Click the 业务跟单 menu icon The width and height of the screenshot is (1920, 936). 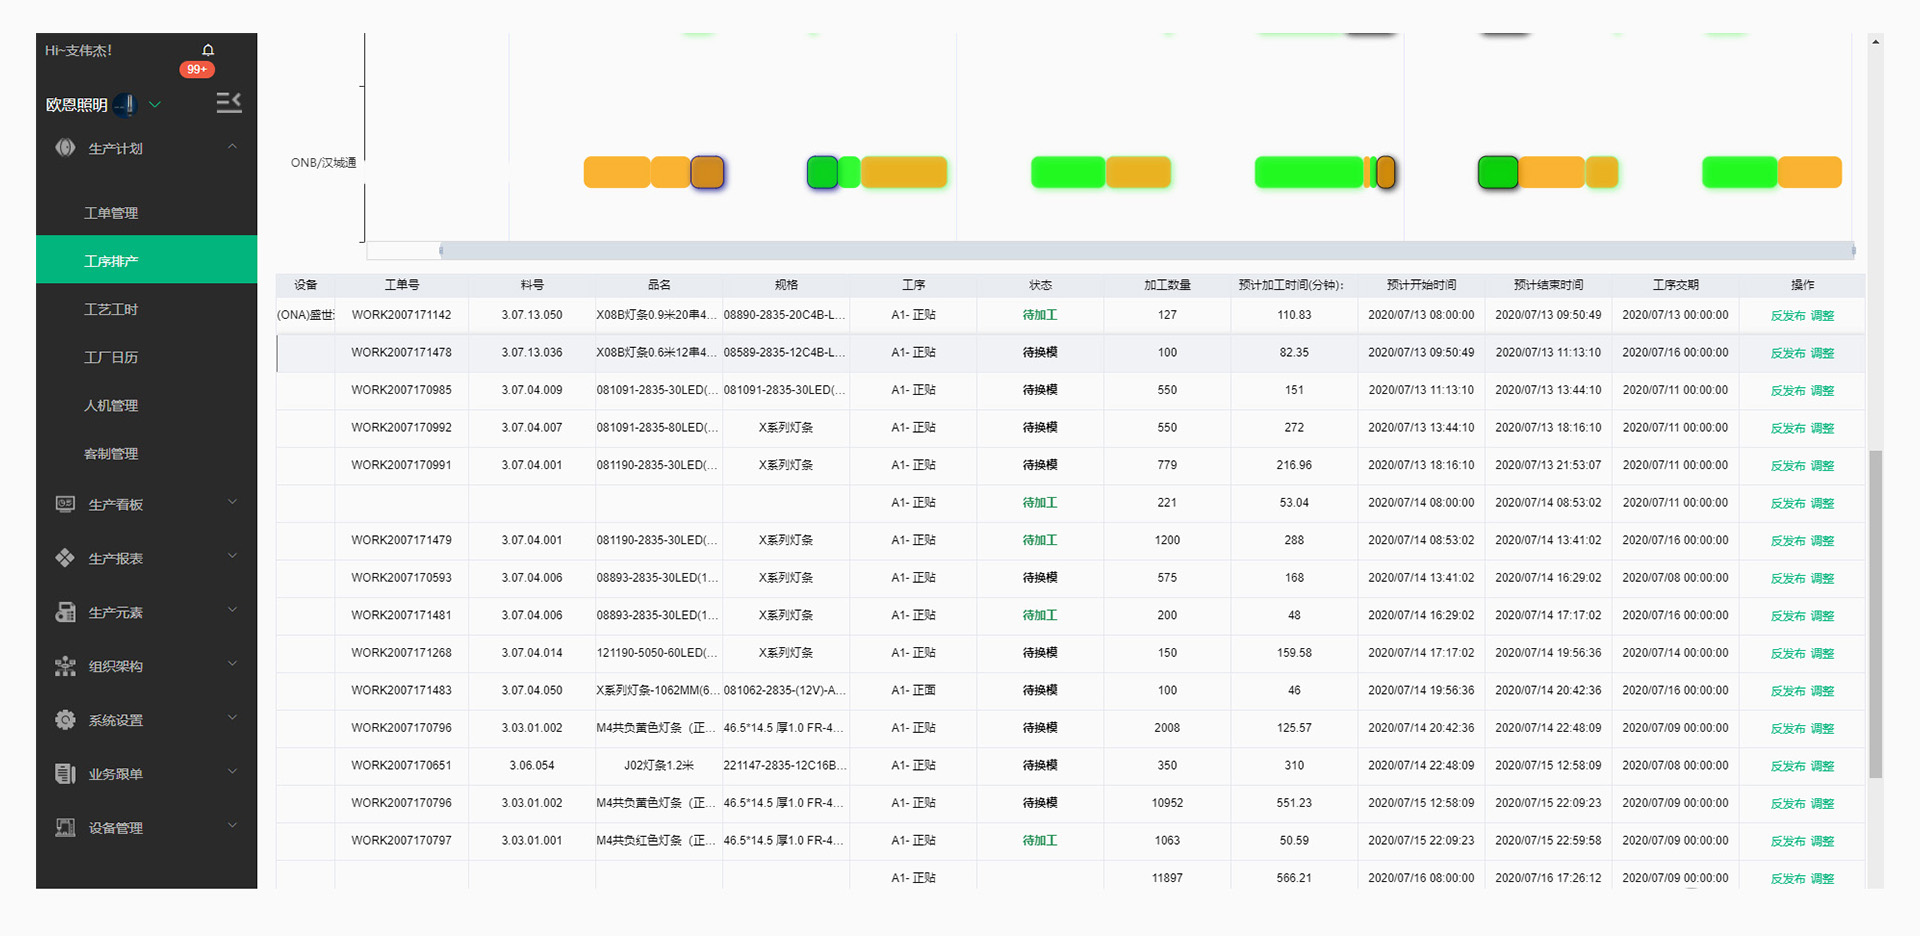pyautogui.click(x=65, y=774)
